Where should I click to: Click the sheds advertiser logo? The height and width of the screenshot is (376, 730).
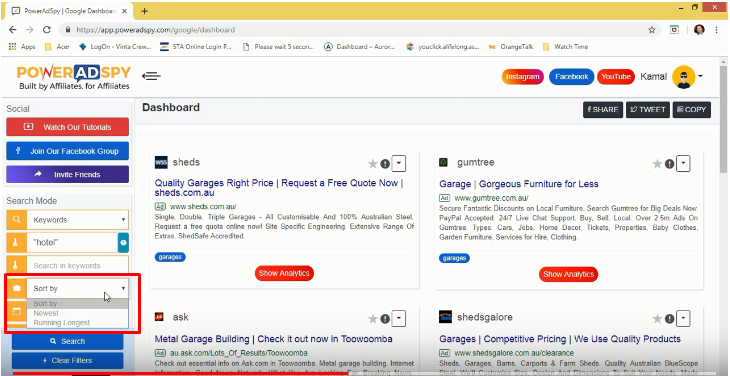161,162
